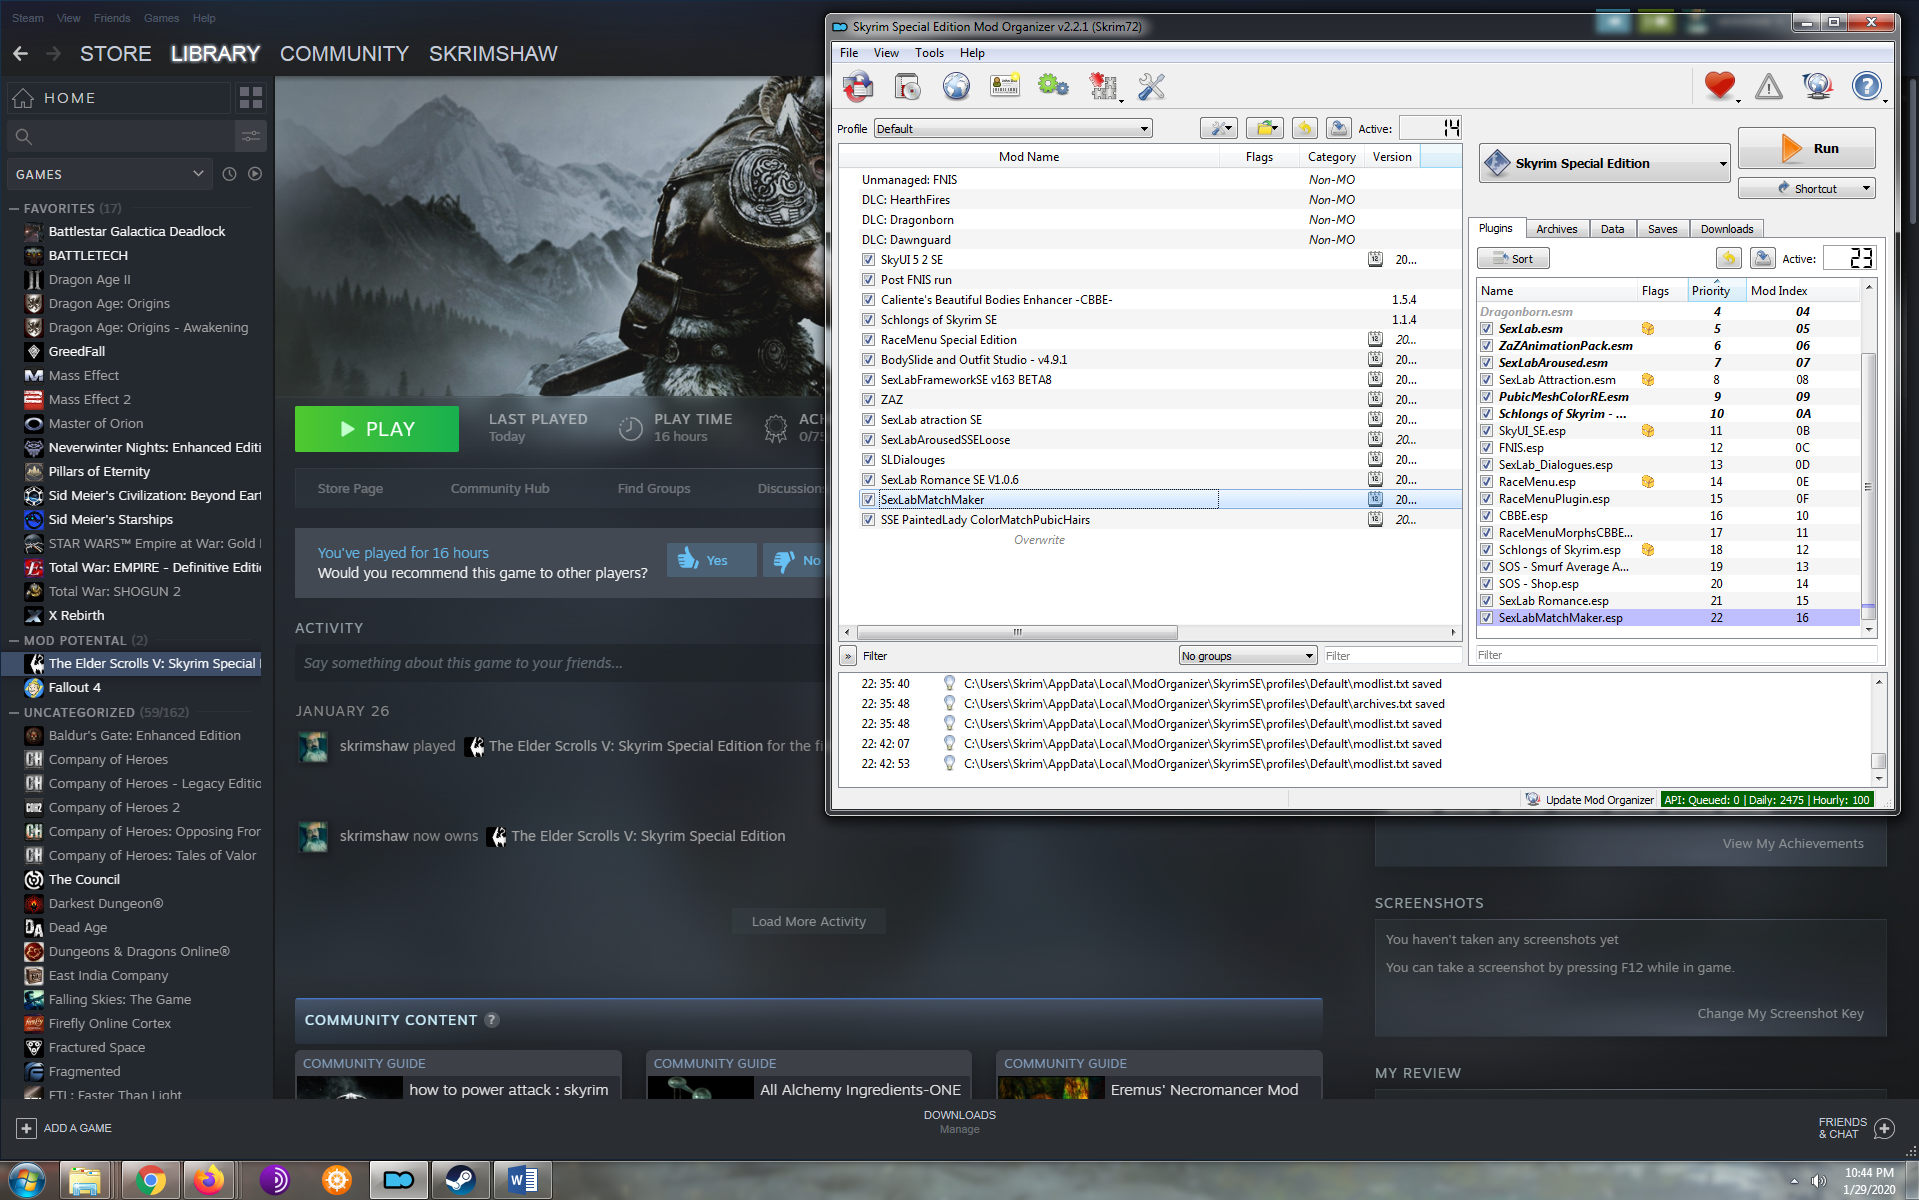This screenshot has height=1200, width=1919.
Task: Open the mod list tools wrench dropdown
Action: [1219, 128]
